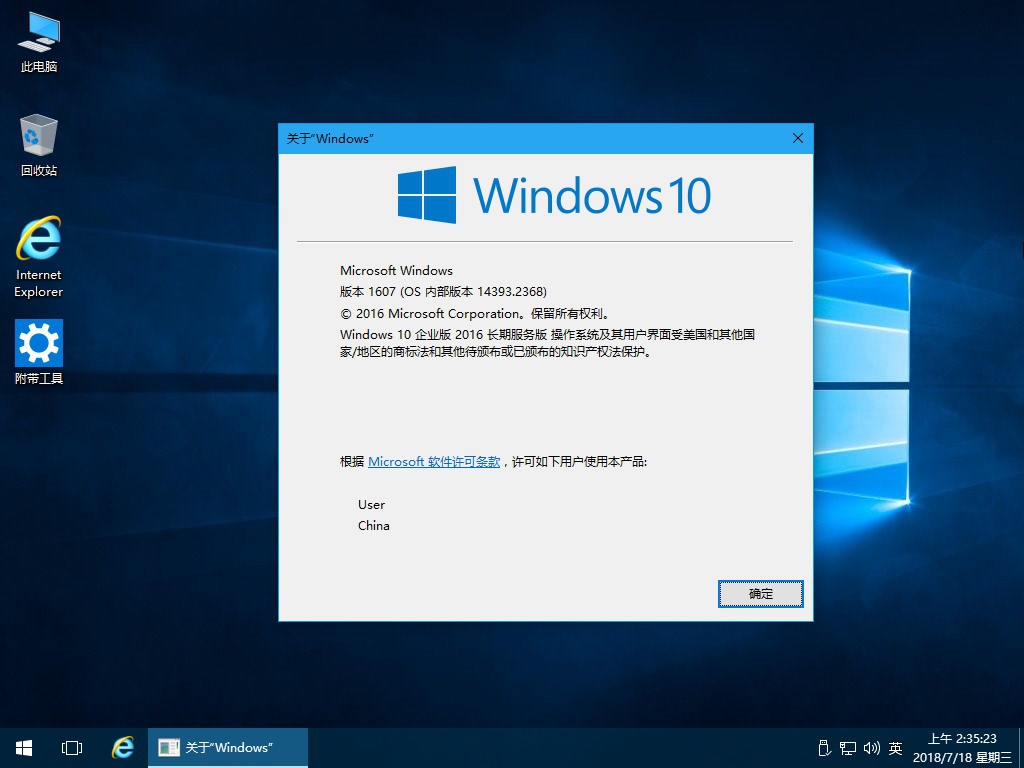The image size is (1024, 768).
Task: Select the 附带工具 gear icon on desktop
Action: point(39,352)
